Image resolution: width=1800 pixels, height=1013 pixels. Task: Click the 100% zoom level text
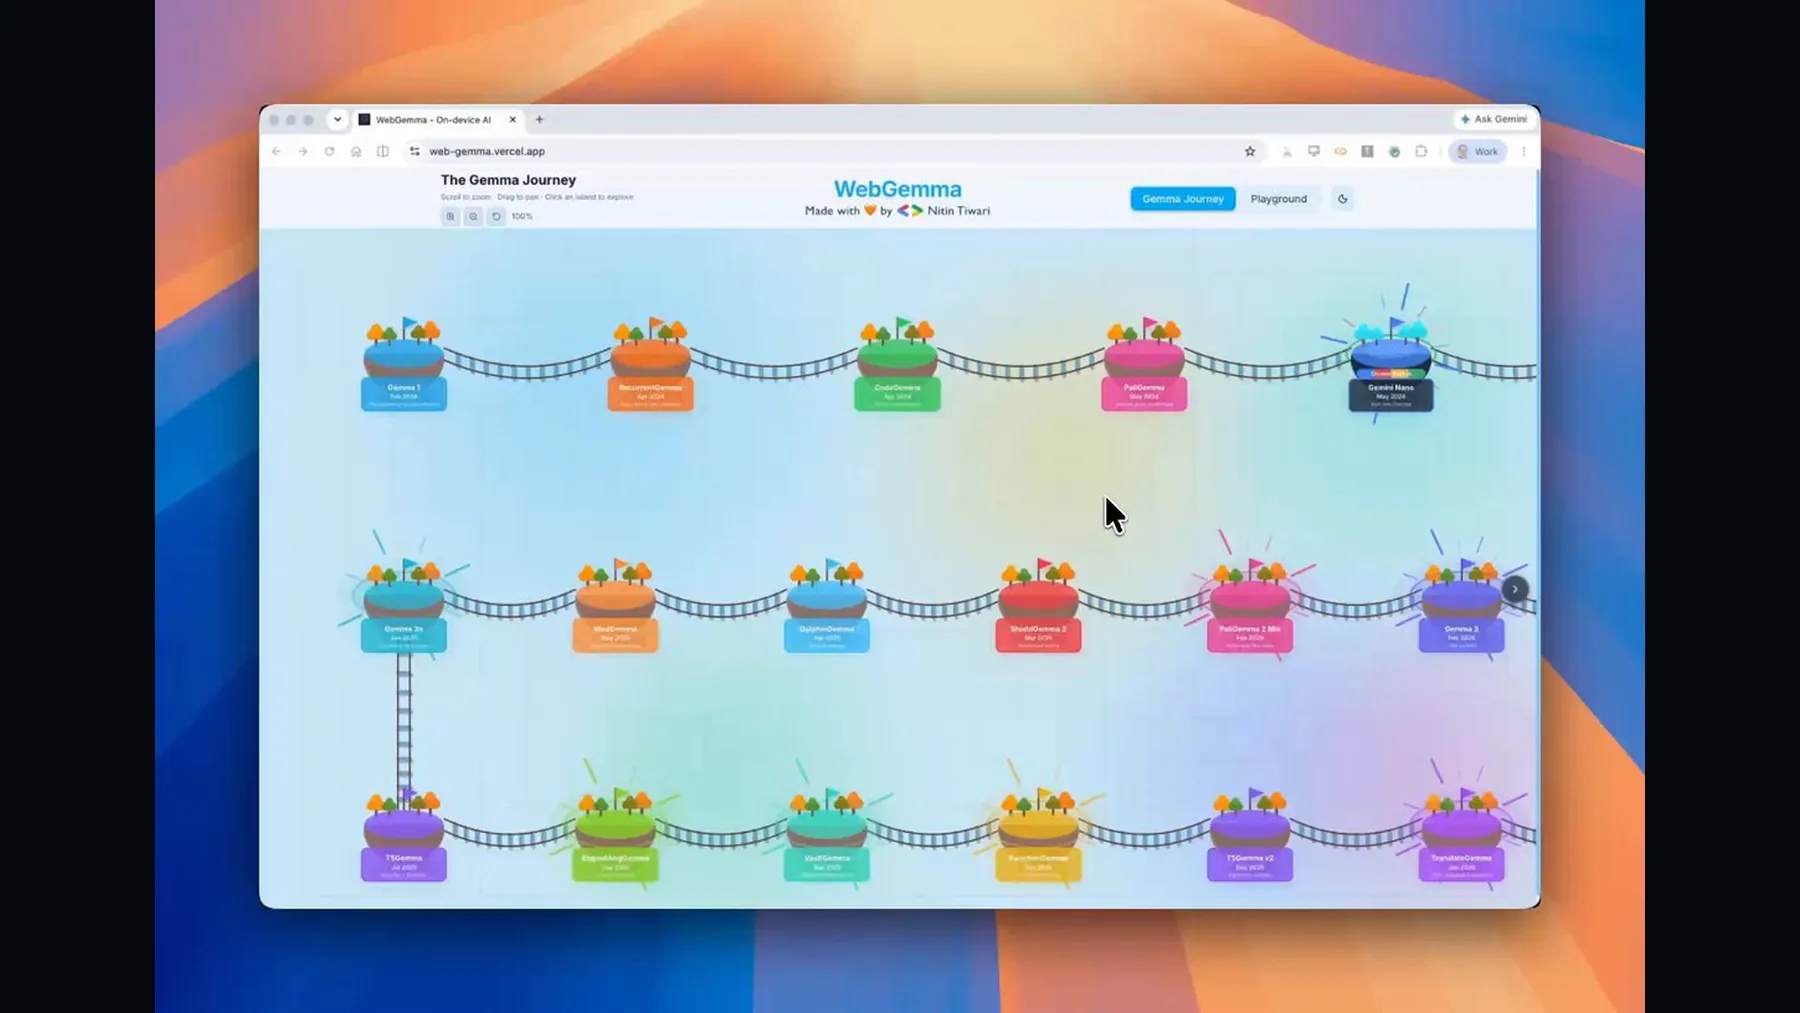pyautogui.click(x=522, y=216)
